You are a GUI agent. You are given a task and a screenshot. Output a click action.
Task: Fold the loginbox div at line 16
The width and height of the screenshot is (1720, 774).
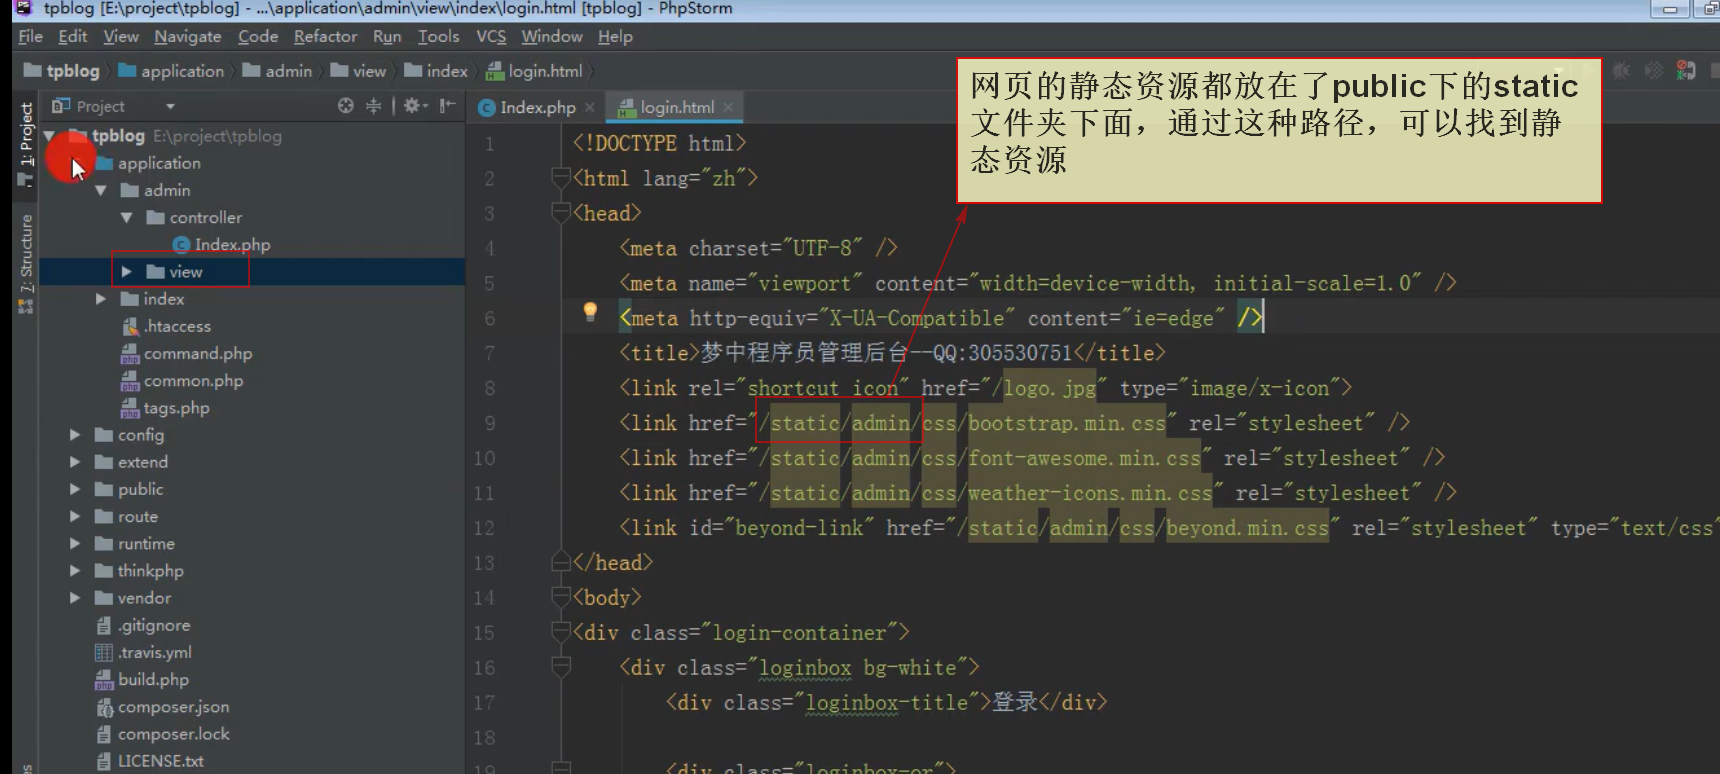(560, 667)
